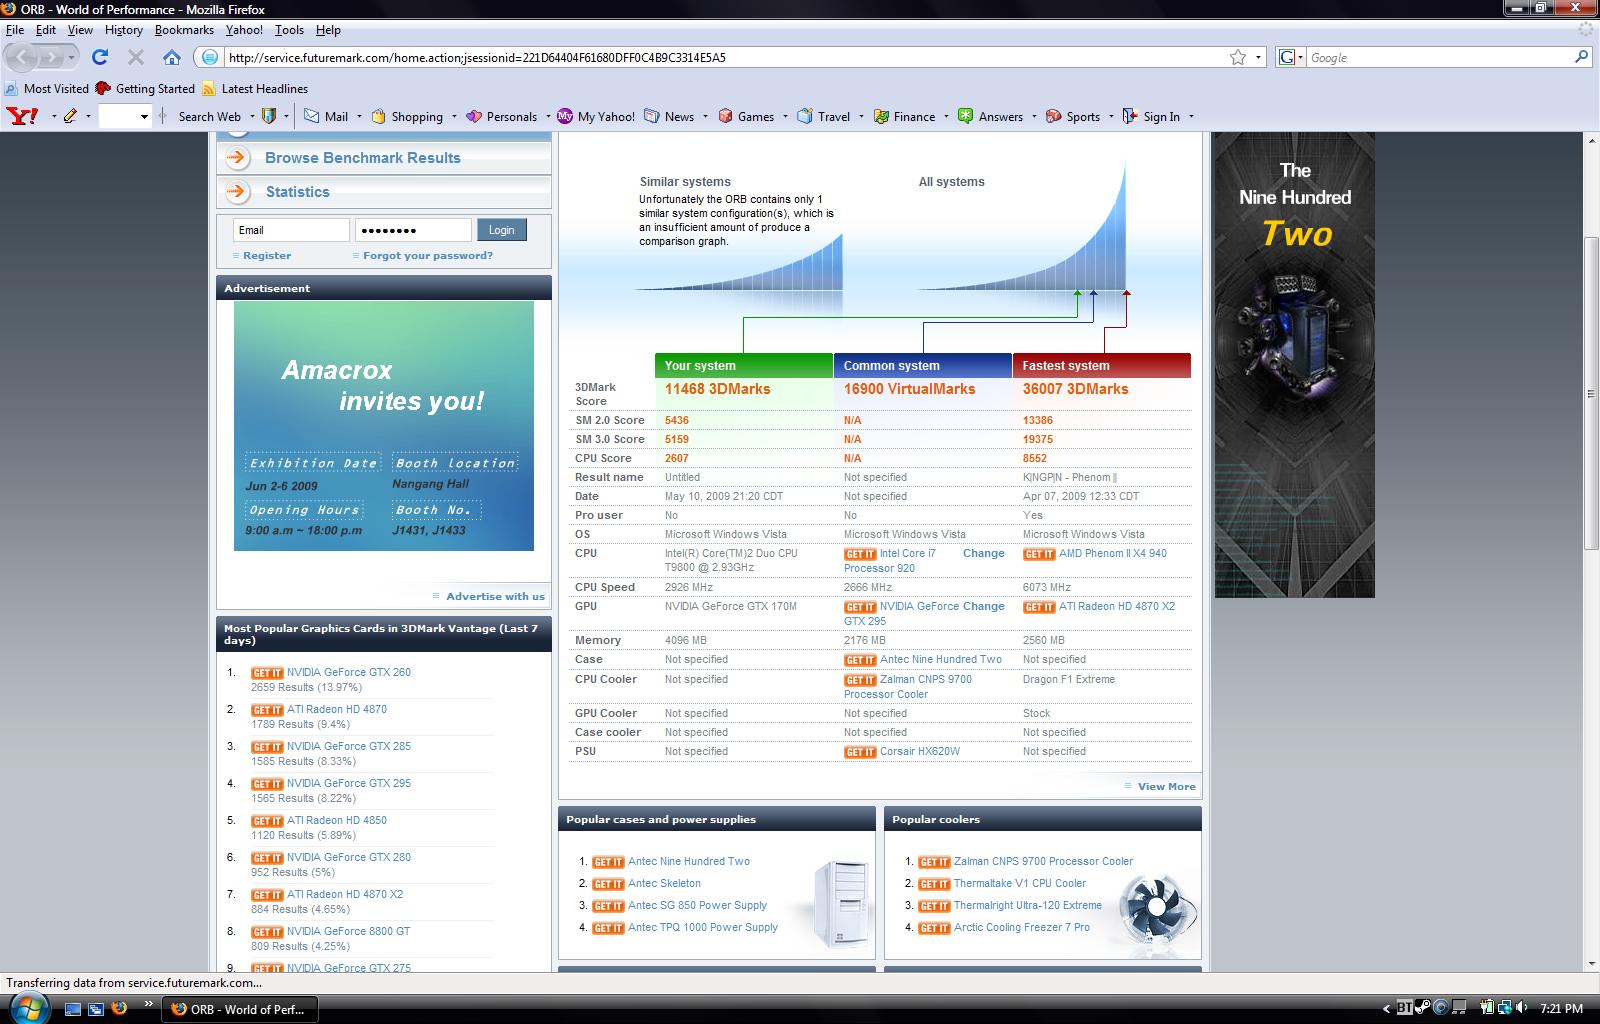Open Yahoo Travel toolbar item
This screenshot has width=1600, height=1024.
point(823,116)
